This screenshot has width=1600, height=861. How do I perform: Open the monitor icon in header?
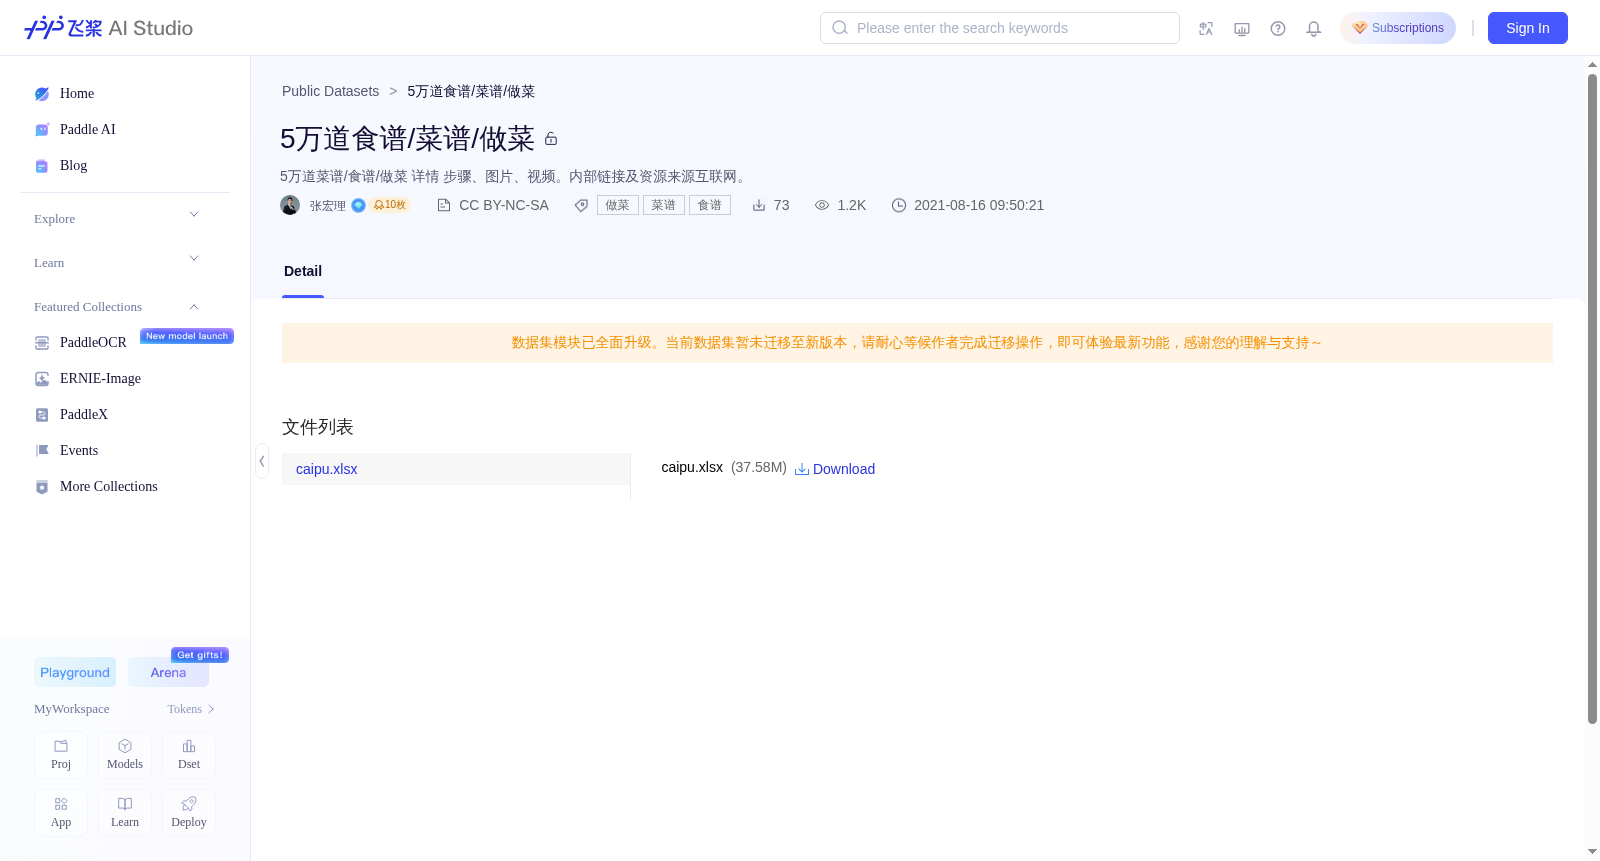click(x=1242, y=29)
